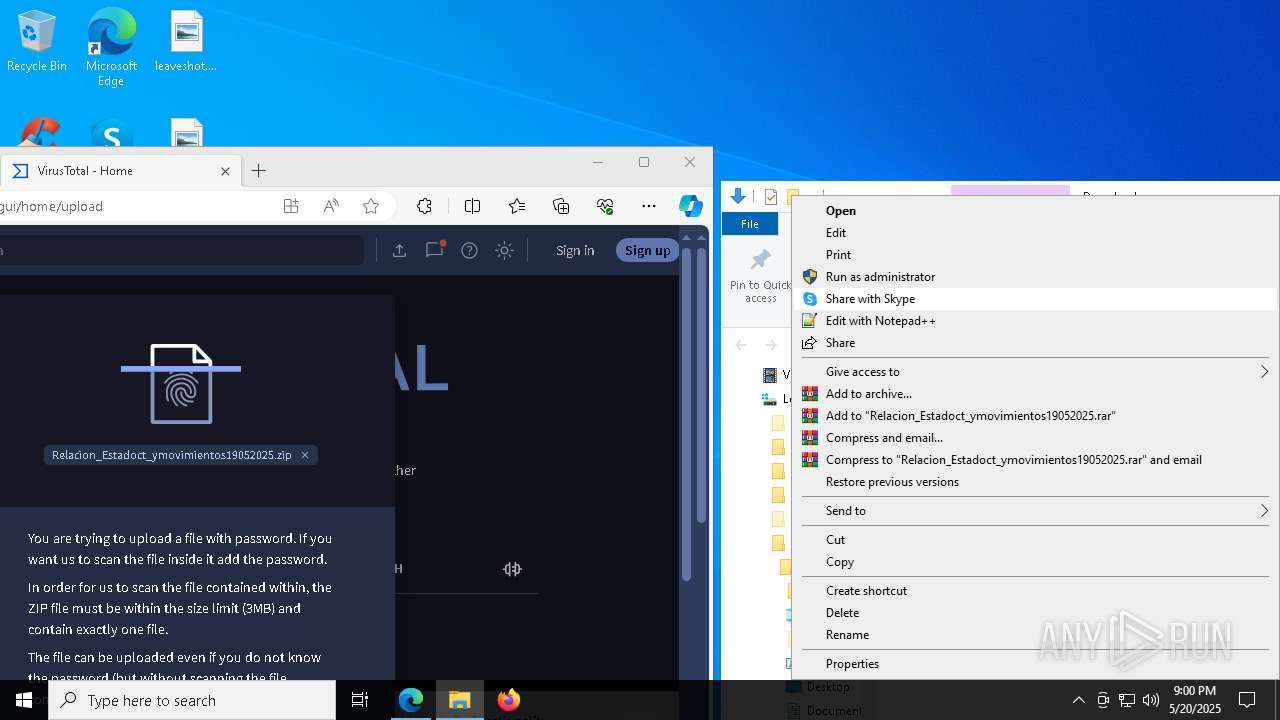Close the VirusTotal - Home tab
This screenshot has width=1280, height=720.
tap(225, 171)
